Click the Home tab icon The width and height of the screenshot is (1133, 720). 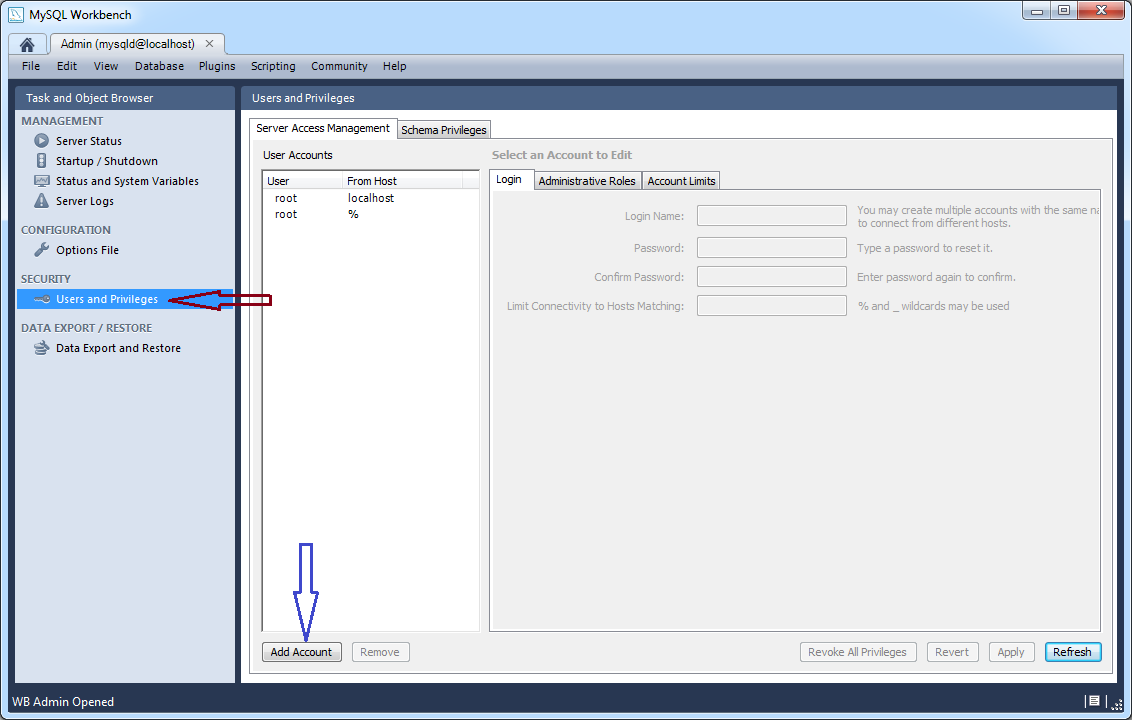click(x=27, y=45)
